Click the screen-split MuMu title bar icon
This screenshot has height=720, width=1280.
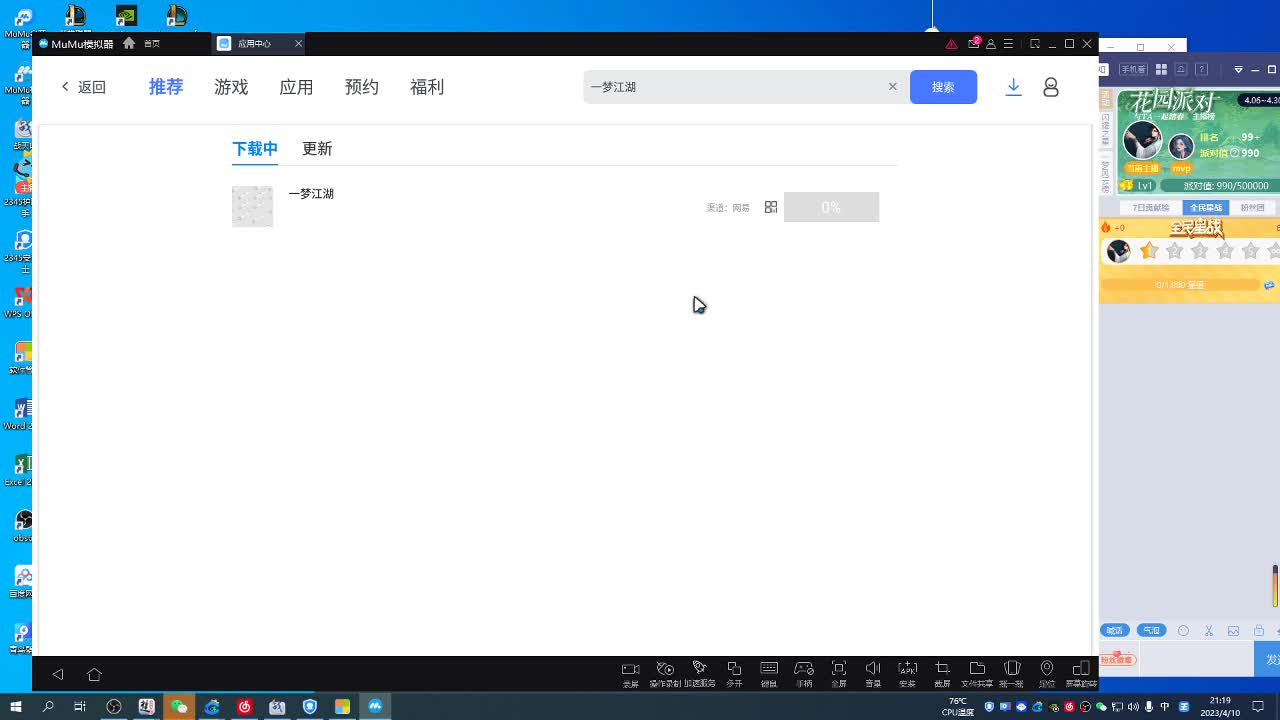(x=1035, y=44)
